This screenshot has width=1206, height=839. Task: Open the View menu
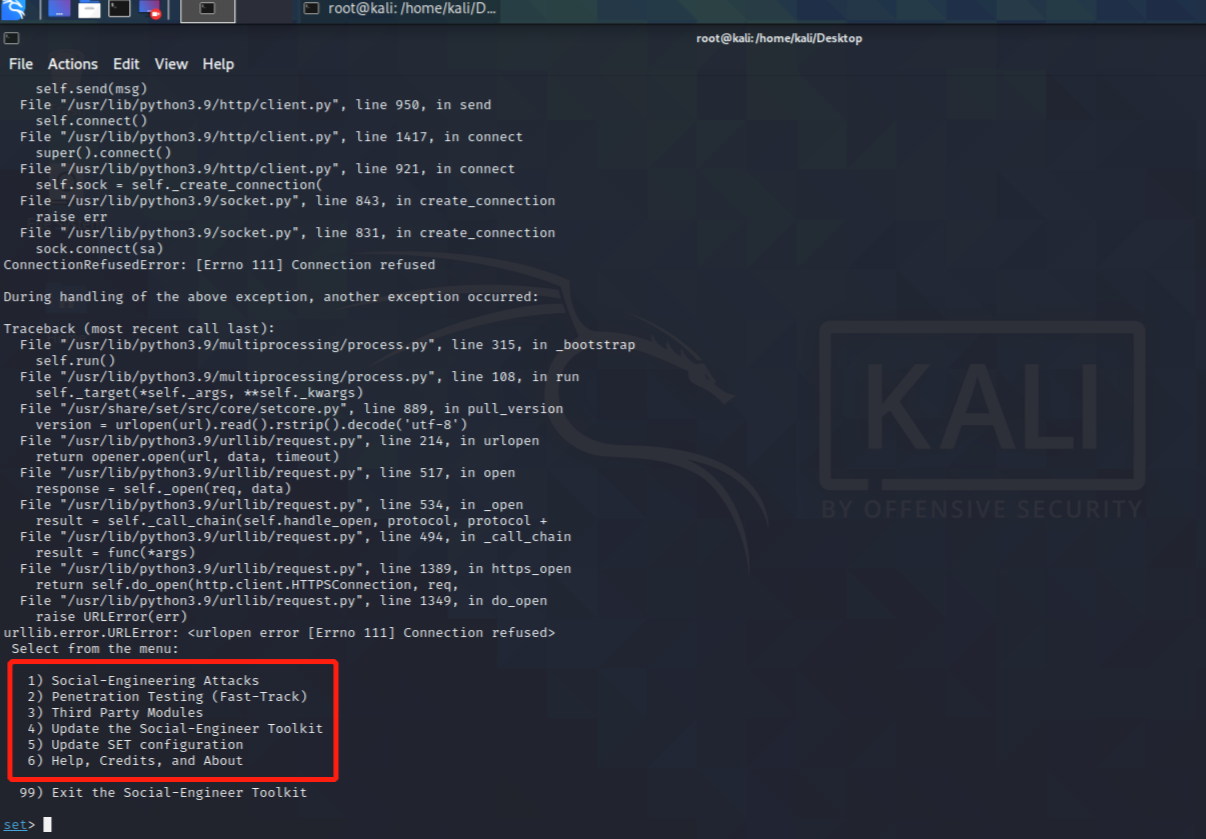point(171,64)
